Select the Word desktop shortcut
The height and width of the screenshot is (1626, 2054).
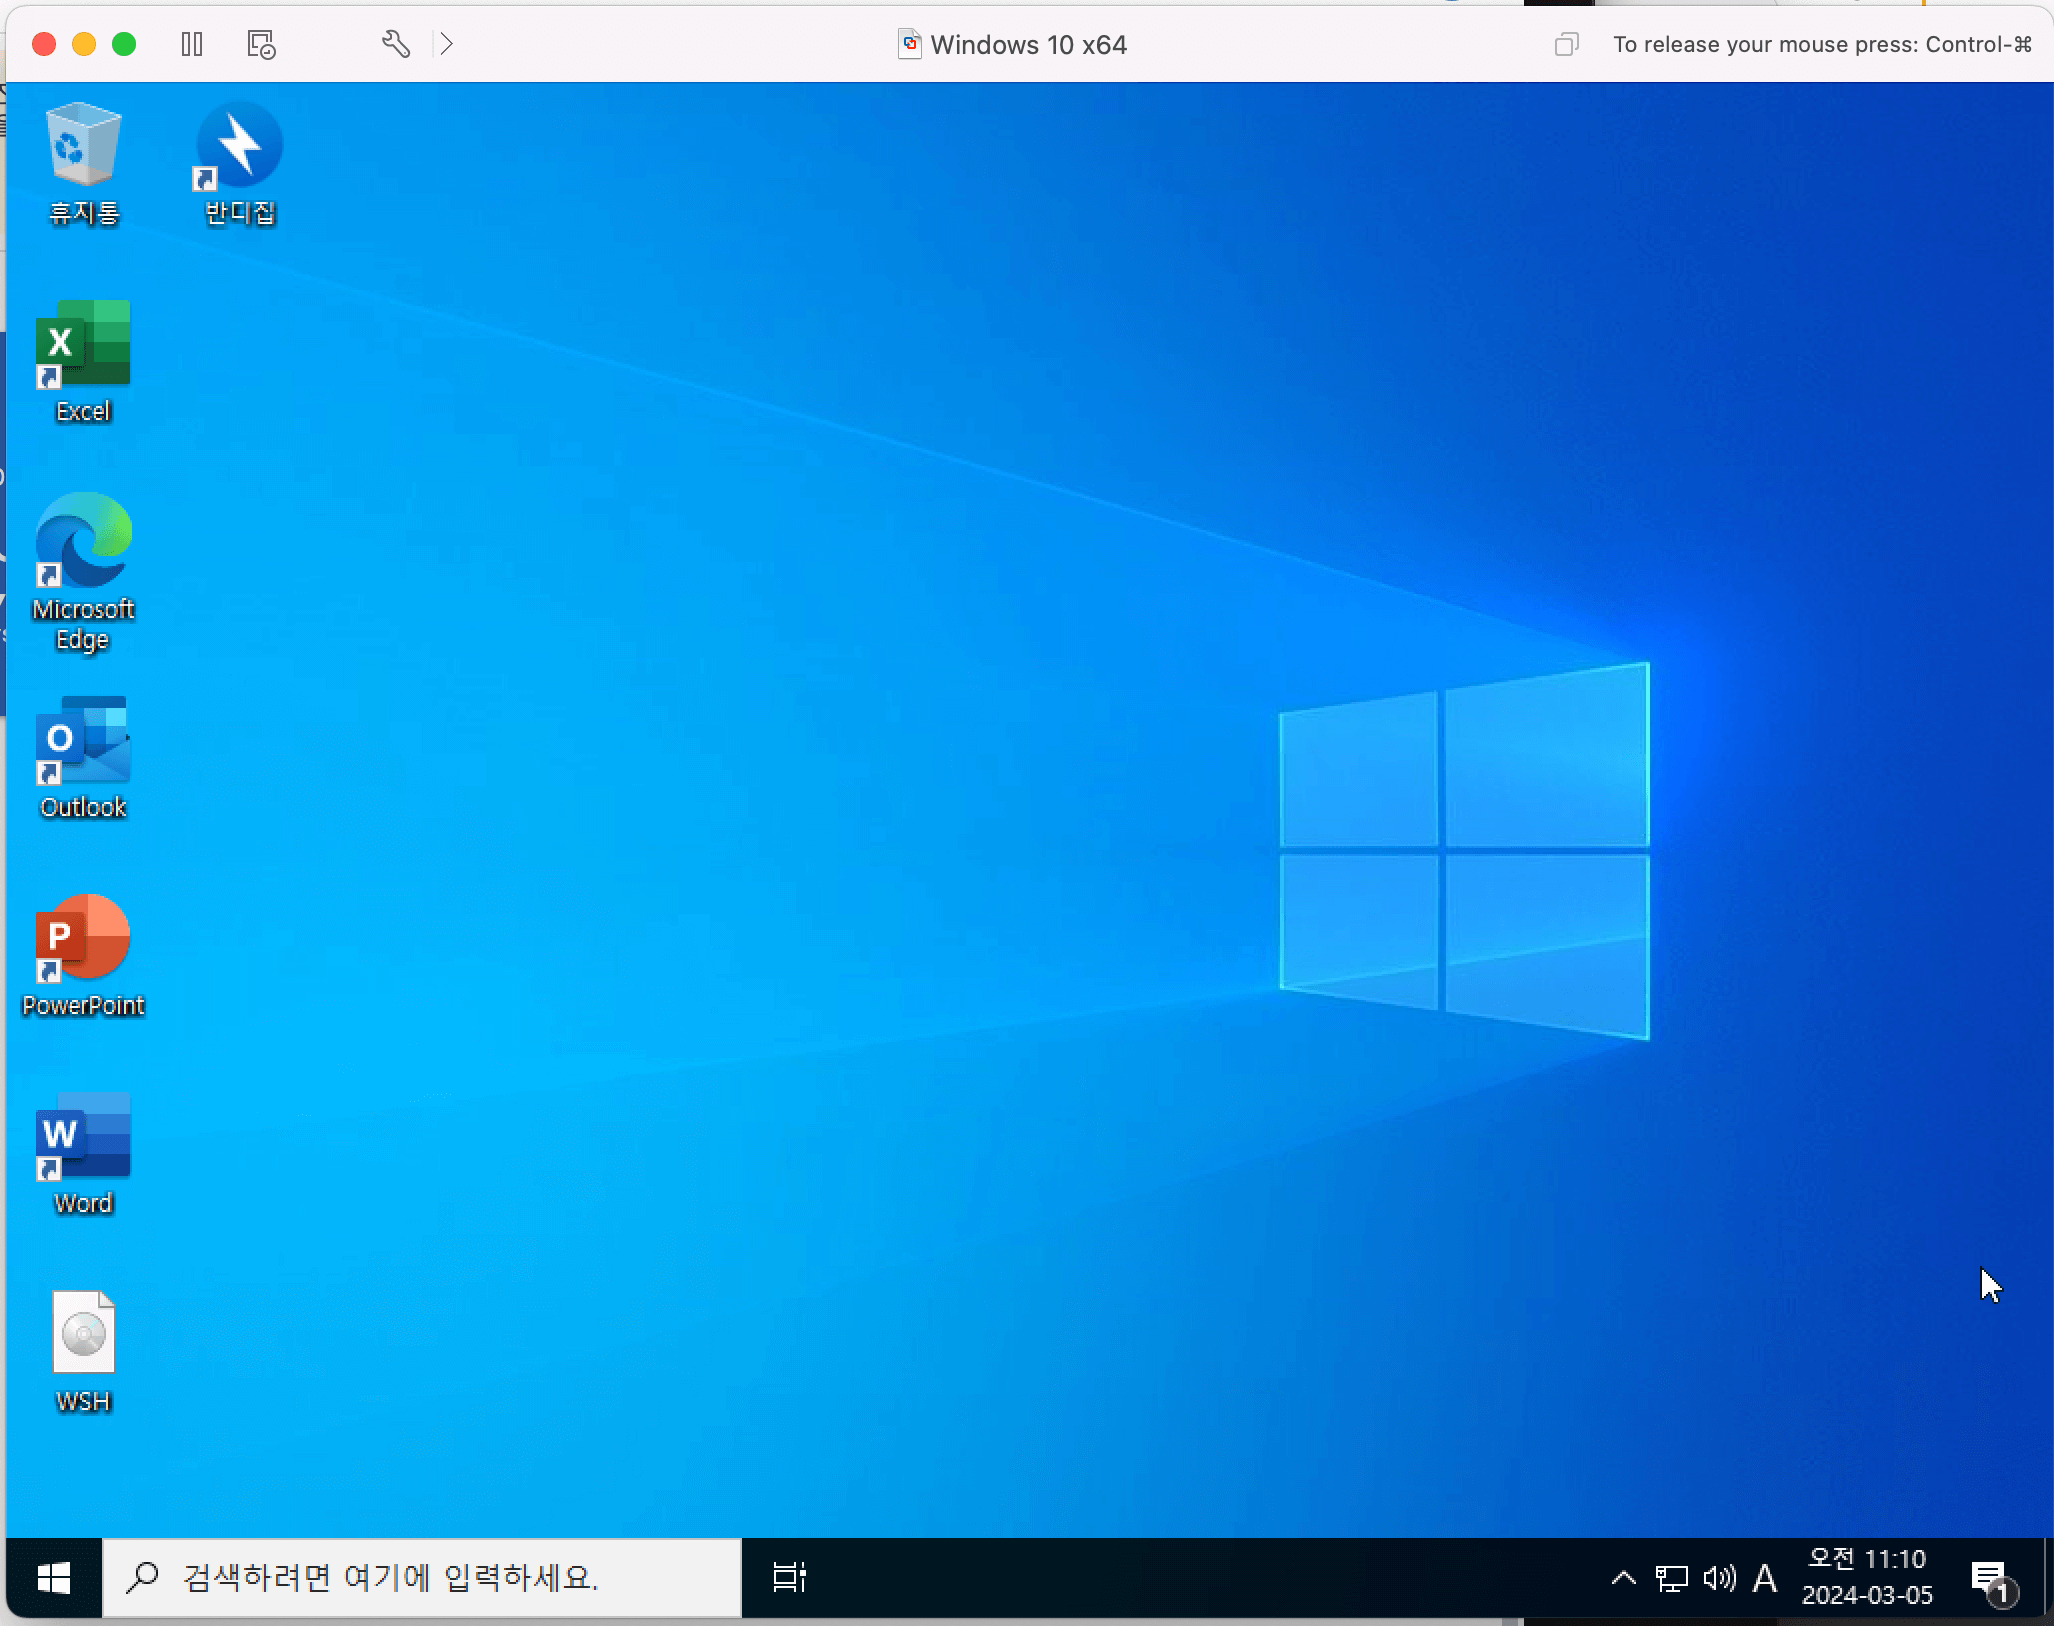83,1154
